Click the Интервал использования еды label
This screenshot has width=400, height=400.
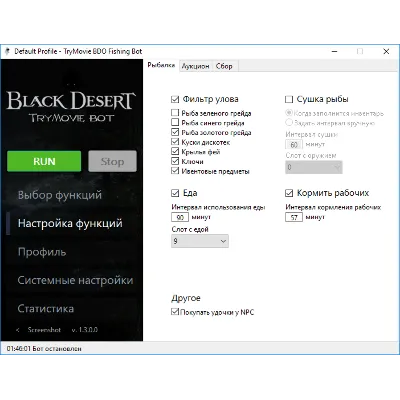[218, 207]
